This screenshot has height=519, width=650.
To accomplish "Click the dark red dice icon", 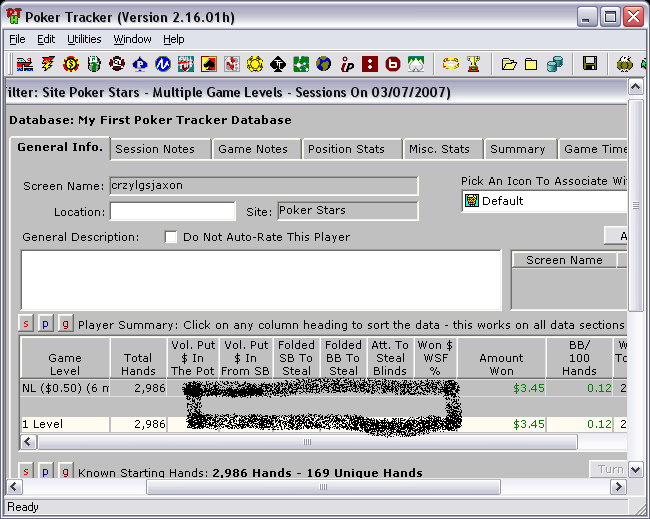I will [370, 64].
